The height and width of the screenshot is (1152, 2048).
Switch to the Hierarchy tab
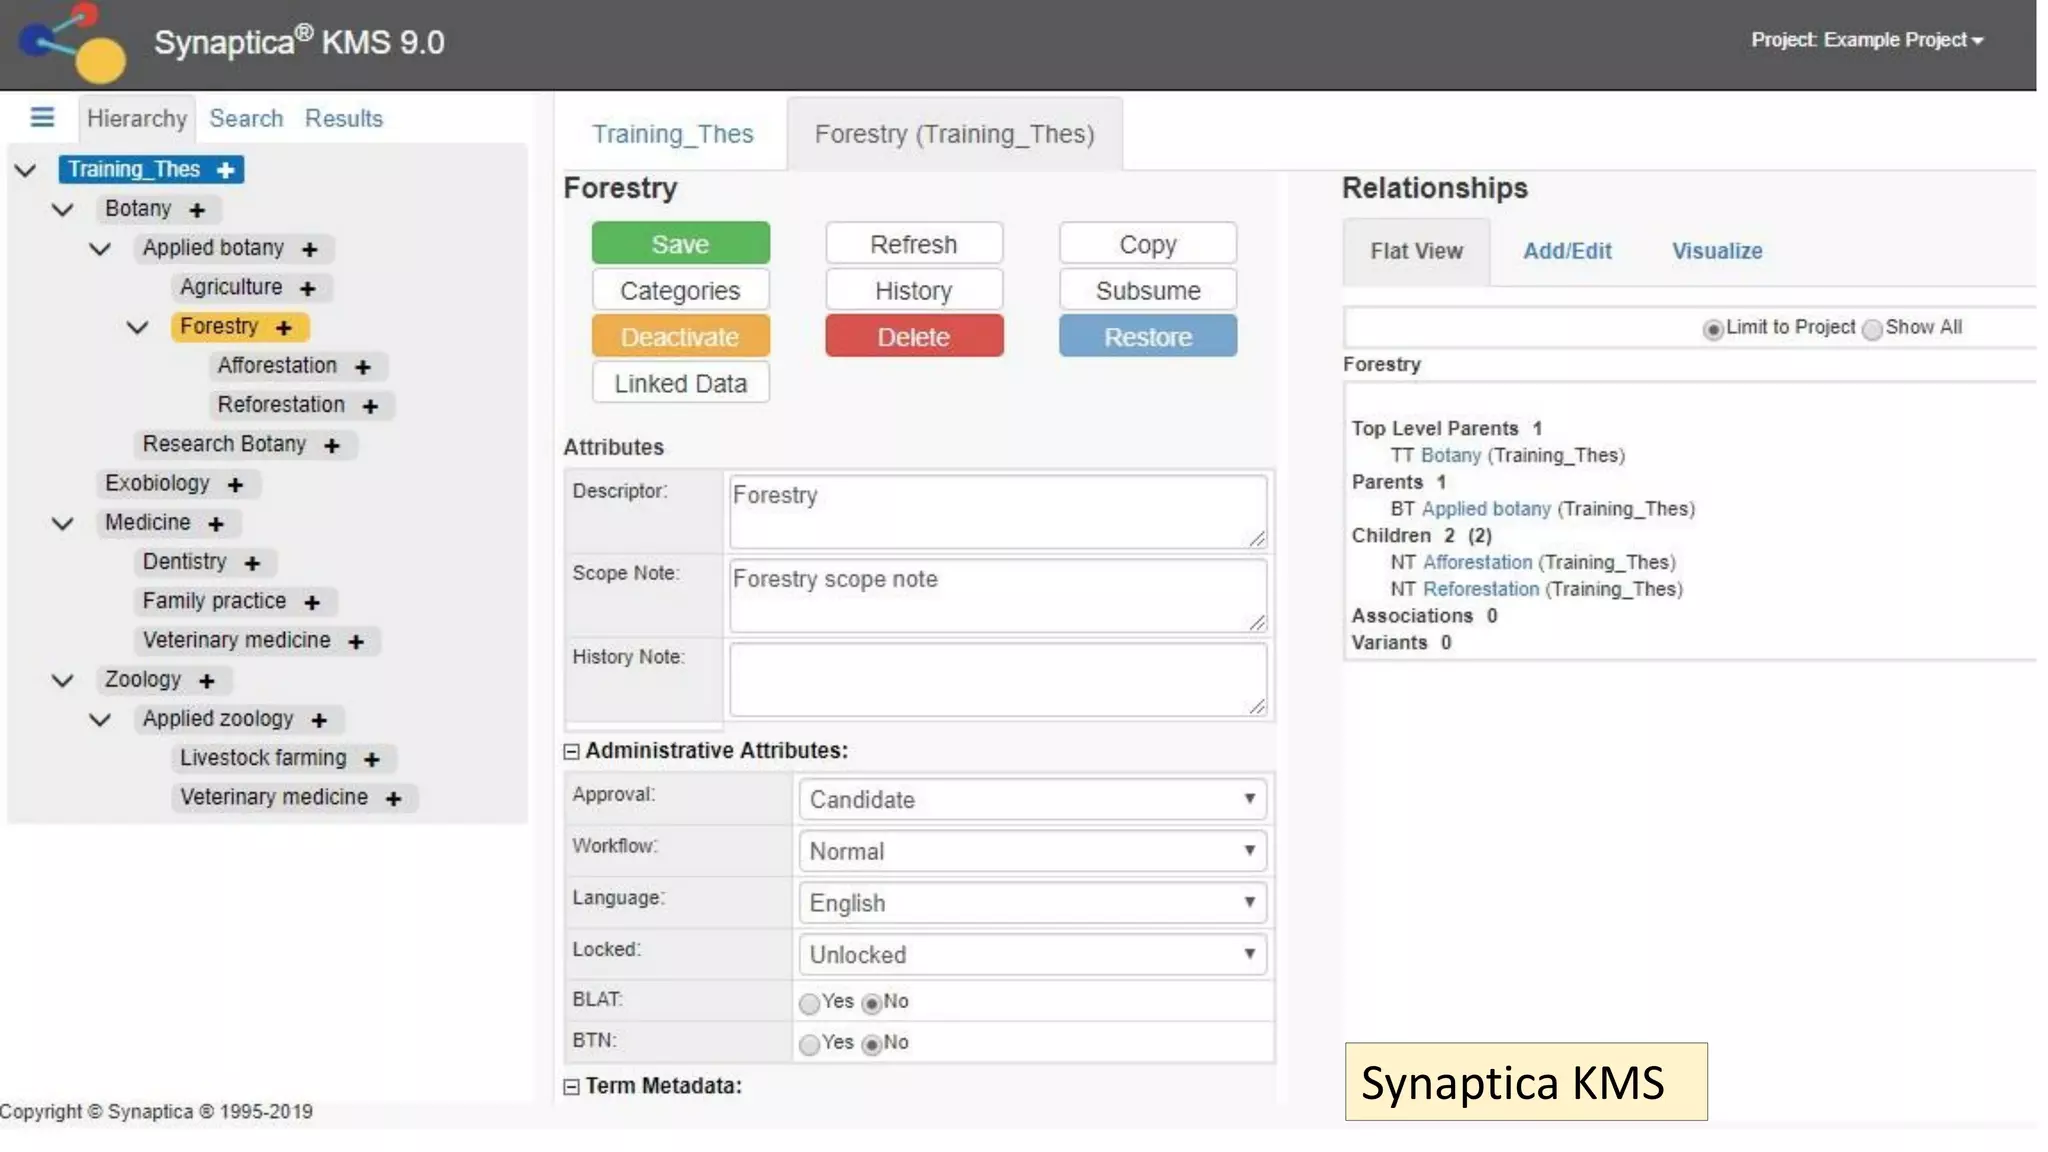coord(137,118)
